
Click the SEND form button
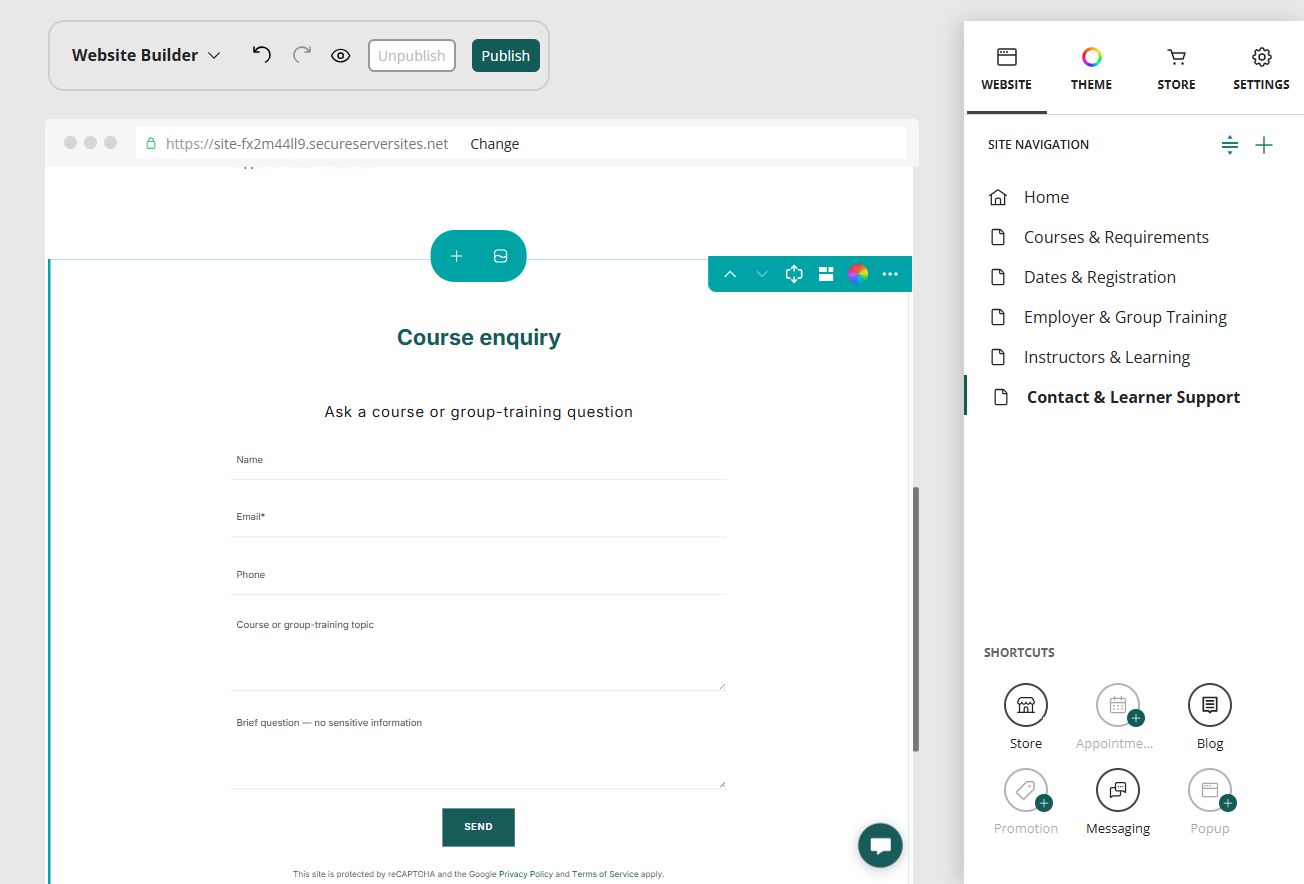478,827
